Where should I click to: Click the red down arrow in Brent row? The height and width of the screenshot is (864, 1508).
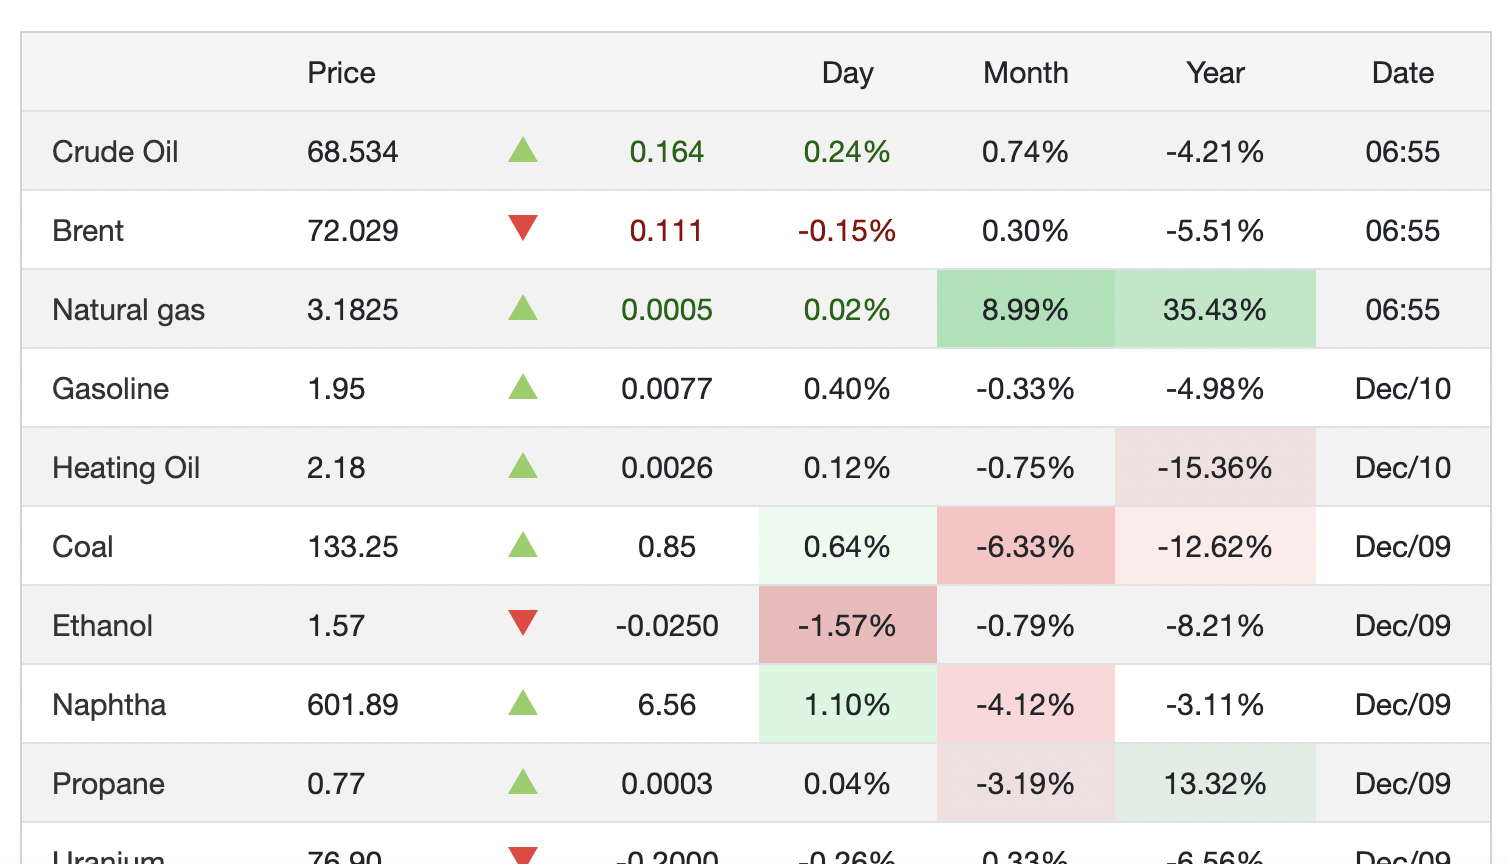(523, 228)
